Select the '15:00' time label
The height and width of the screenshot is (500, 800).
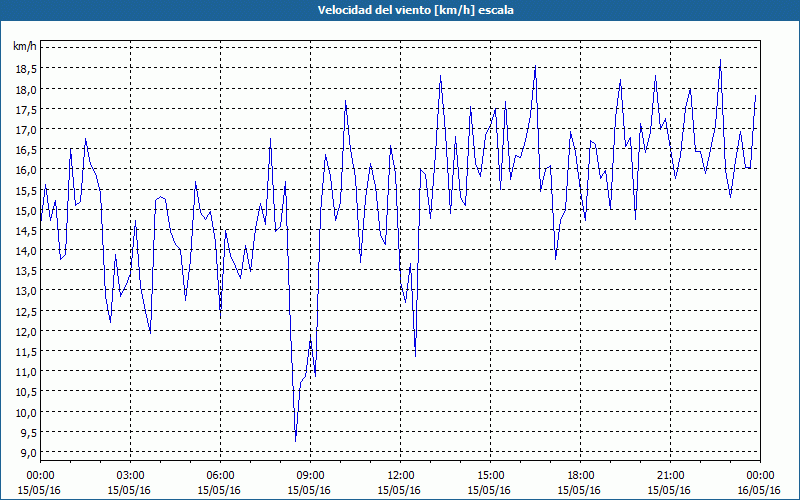490,475
